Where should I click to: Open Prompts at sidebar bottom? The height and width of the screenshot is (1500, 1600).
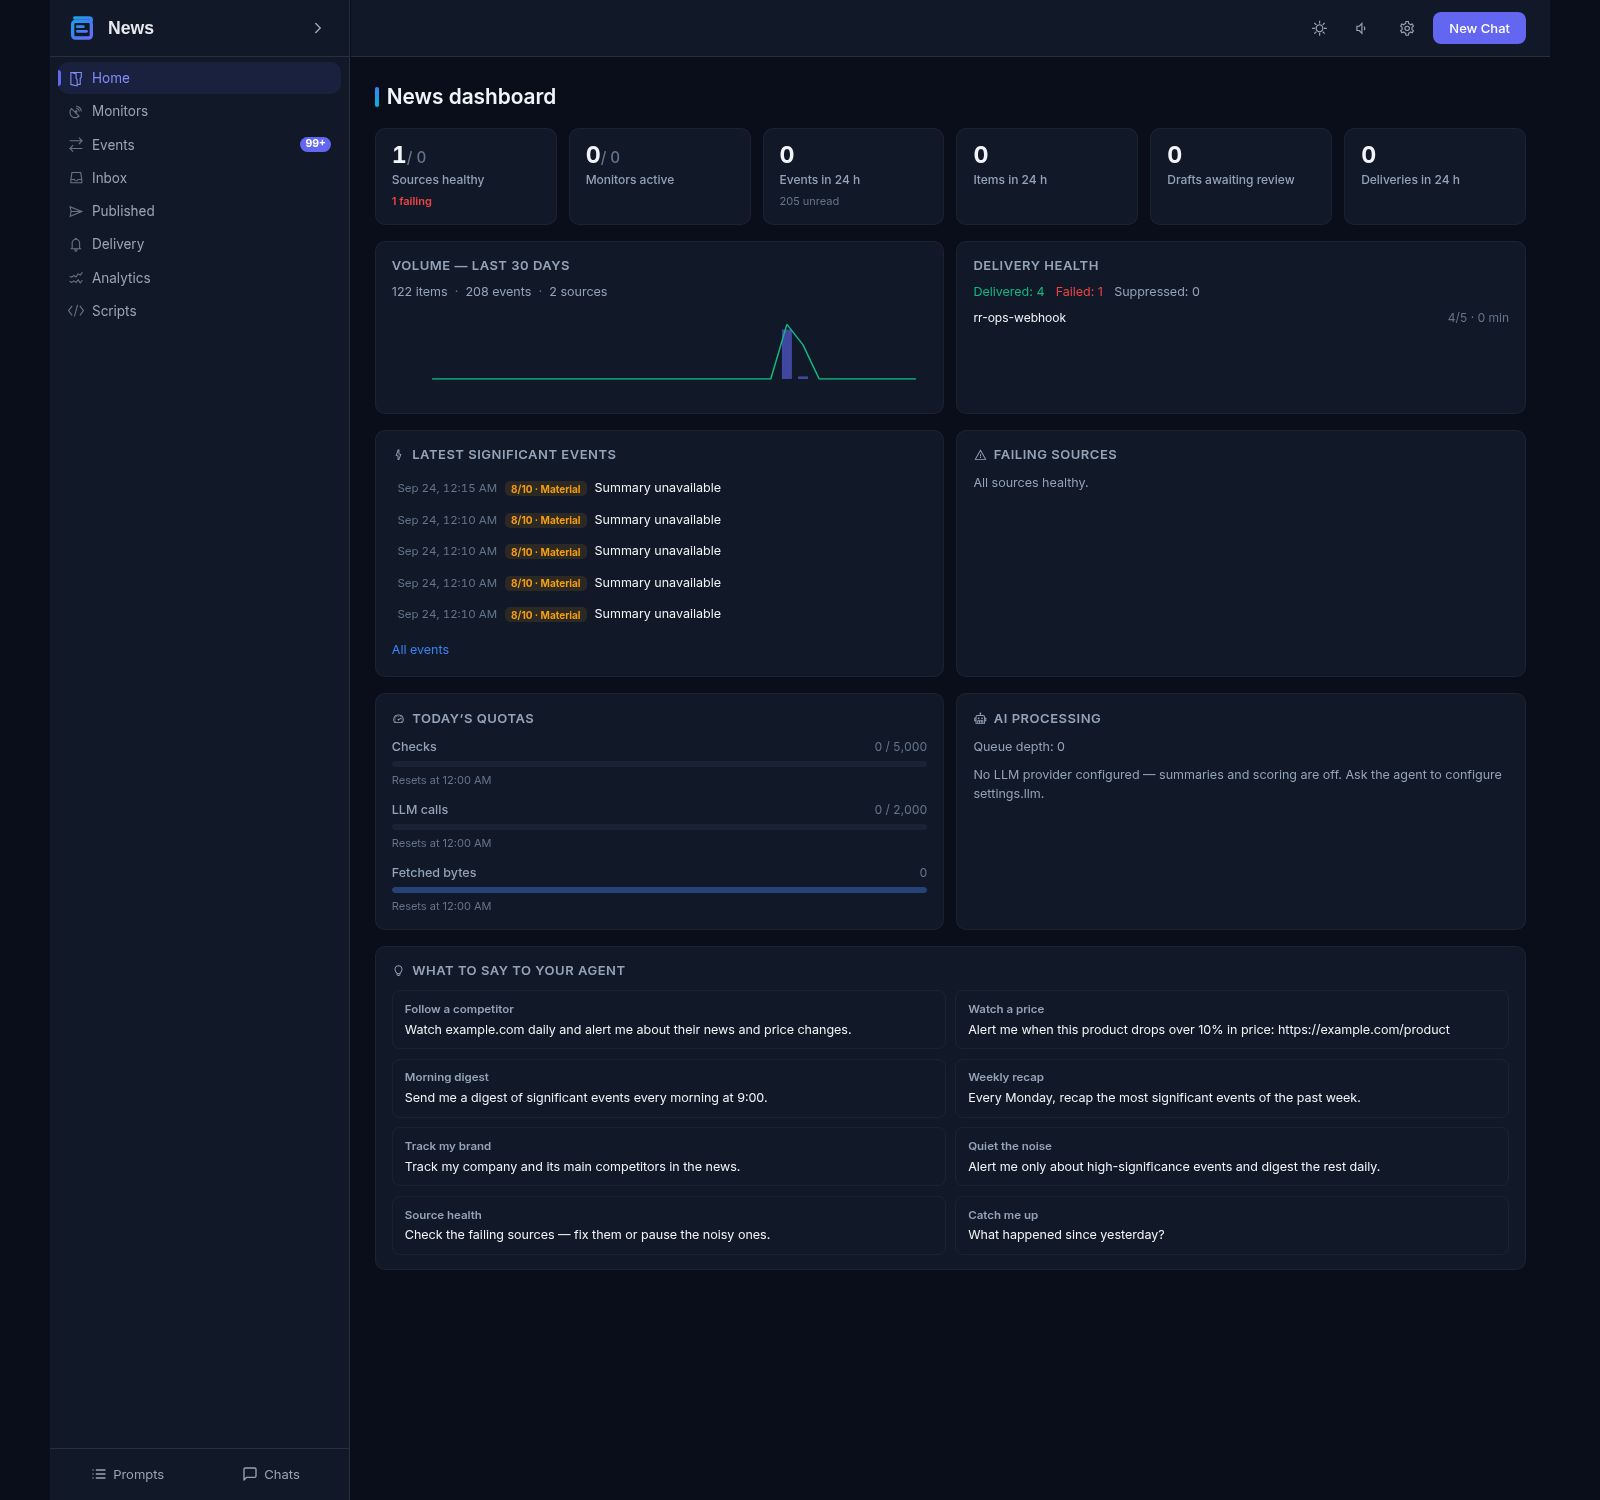point(128,1474)
